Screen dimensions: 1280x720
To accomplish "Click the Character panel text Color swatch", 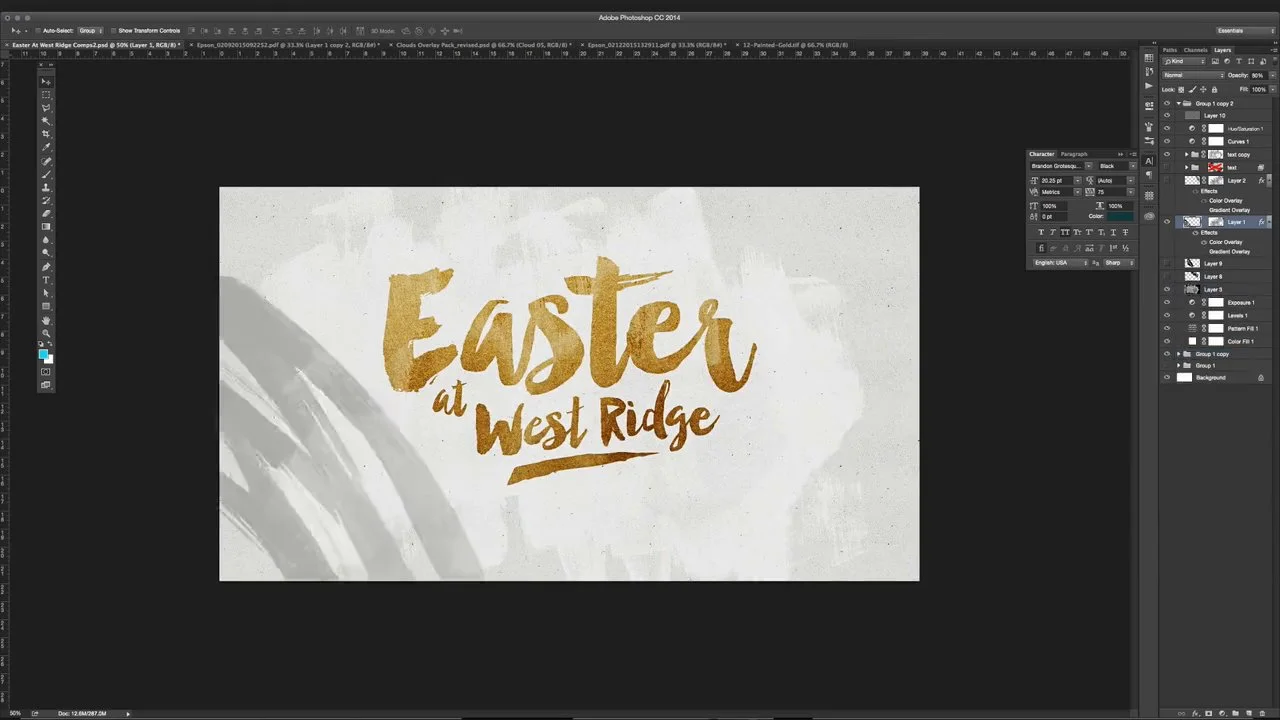I will pyautogui.click(x=1120, y=216).
